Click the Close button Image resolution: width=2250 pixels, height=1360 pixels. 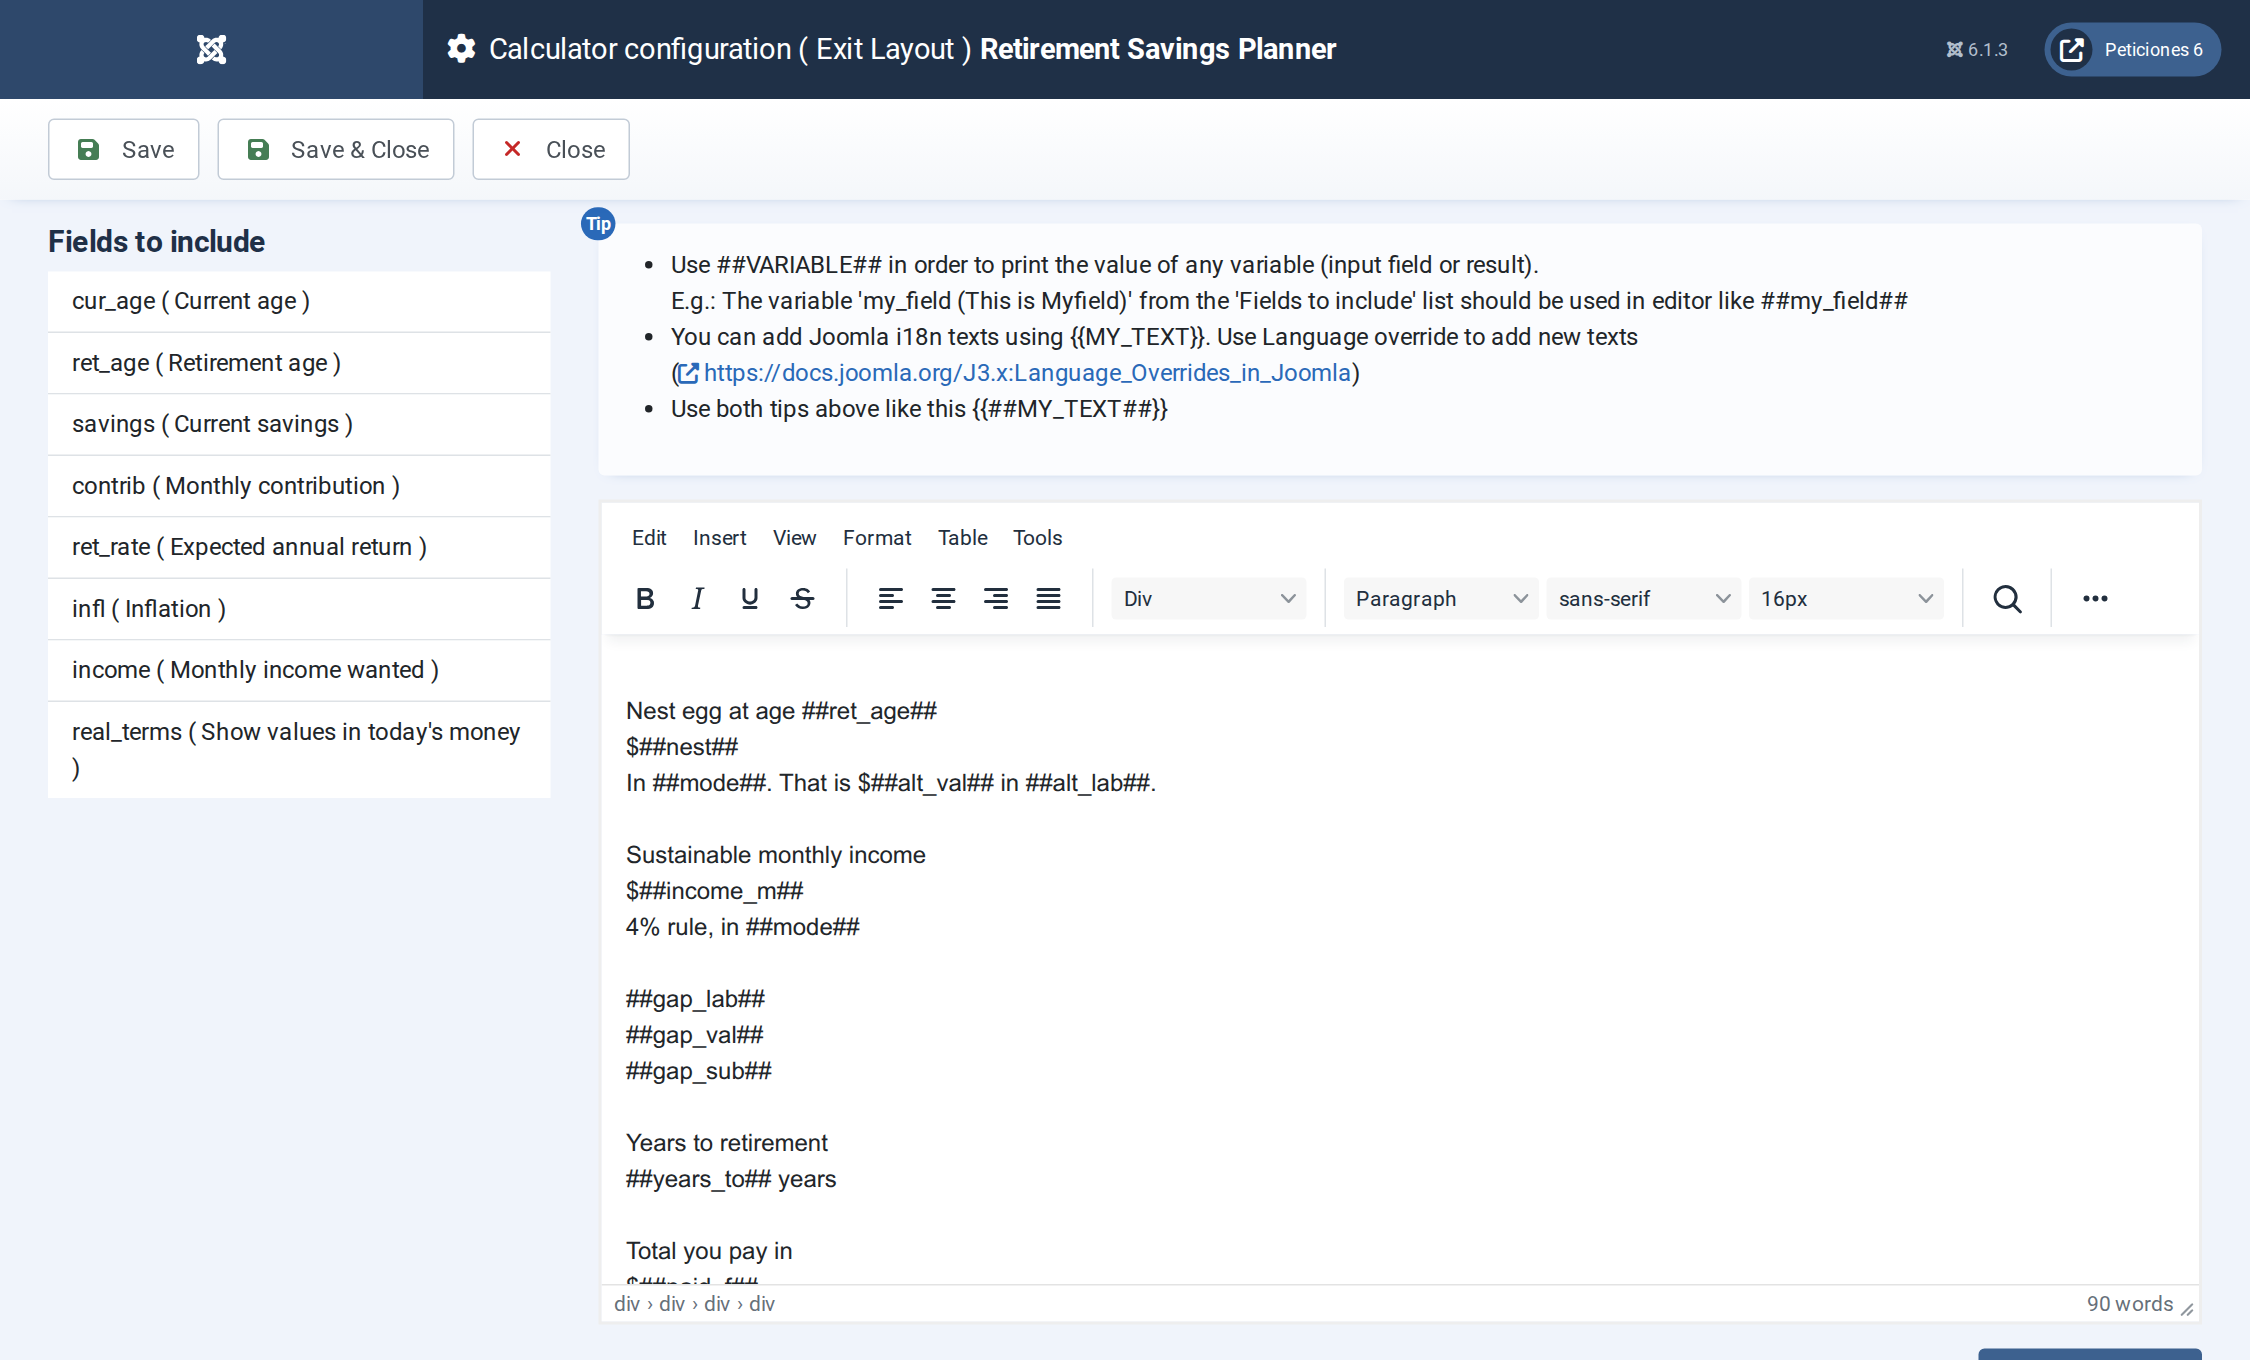click(551, 149)
